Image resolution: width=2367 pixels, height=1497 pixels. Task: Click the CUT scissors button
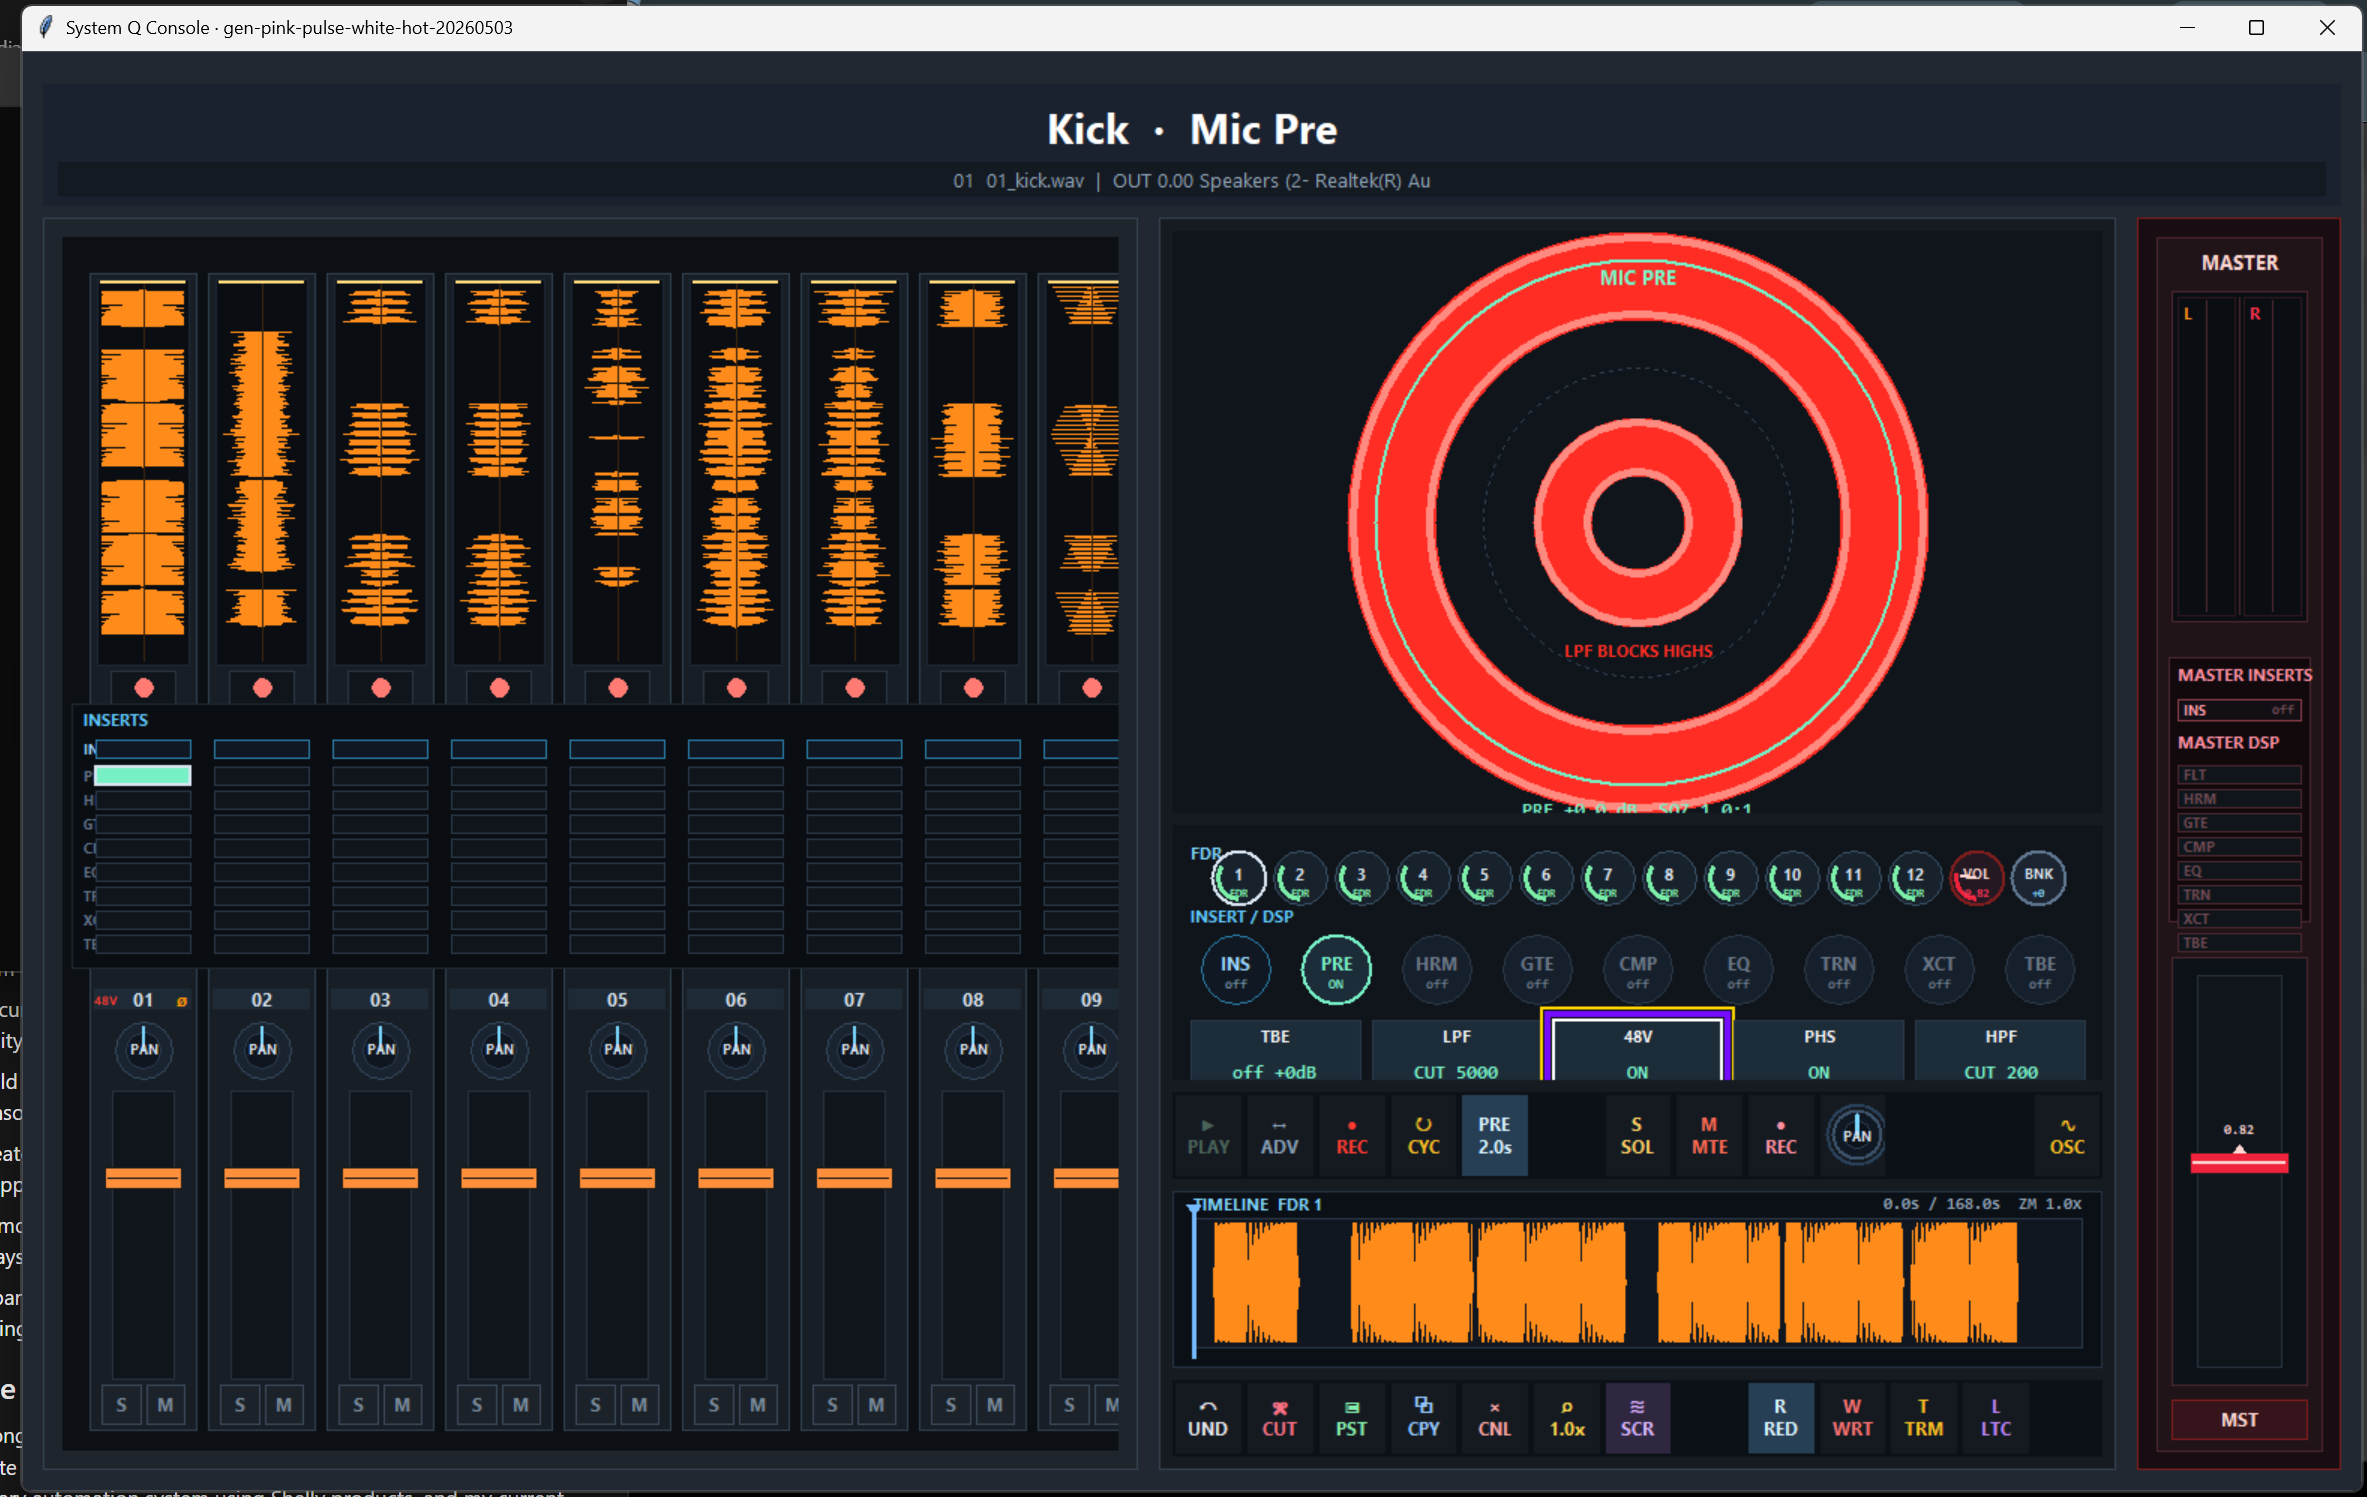click(x=1279, y=1418)
